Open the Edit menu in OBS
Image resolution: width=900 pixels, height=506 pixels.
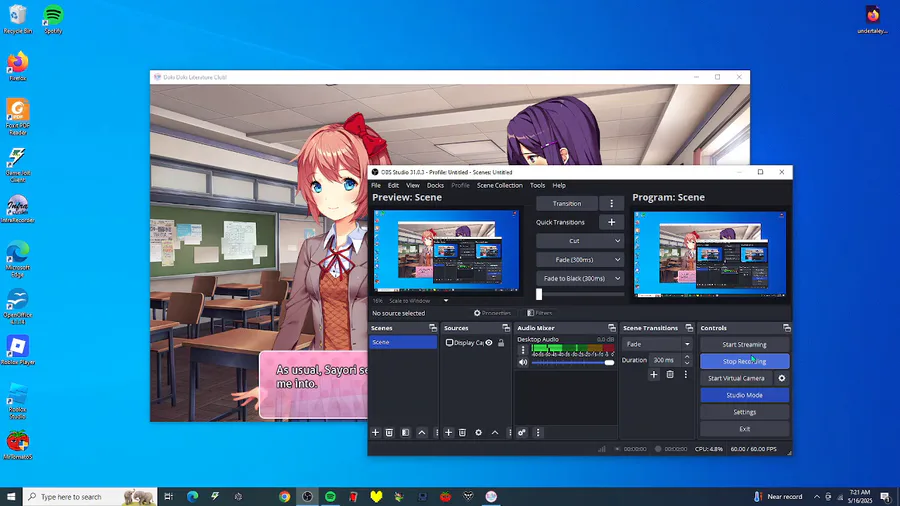coord(393,185)
